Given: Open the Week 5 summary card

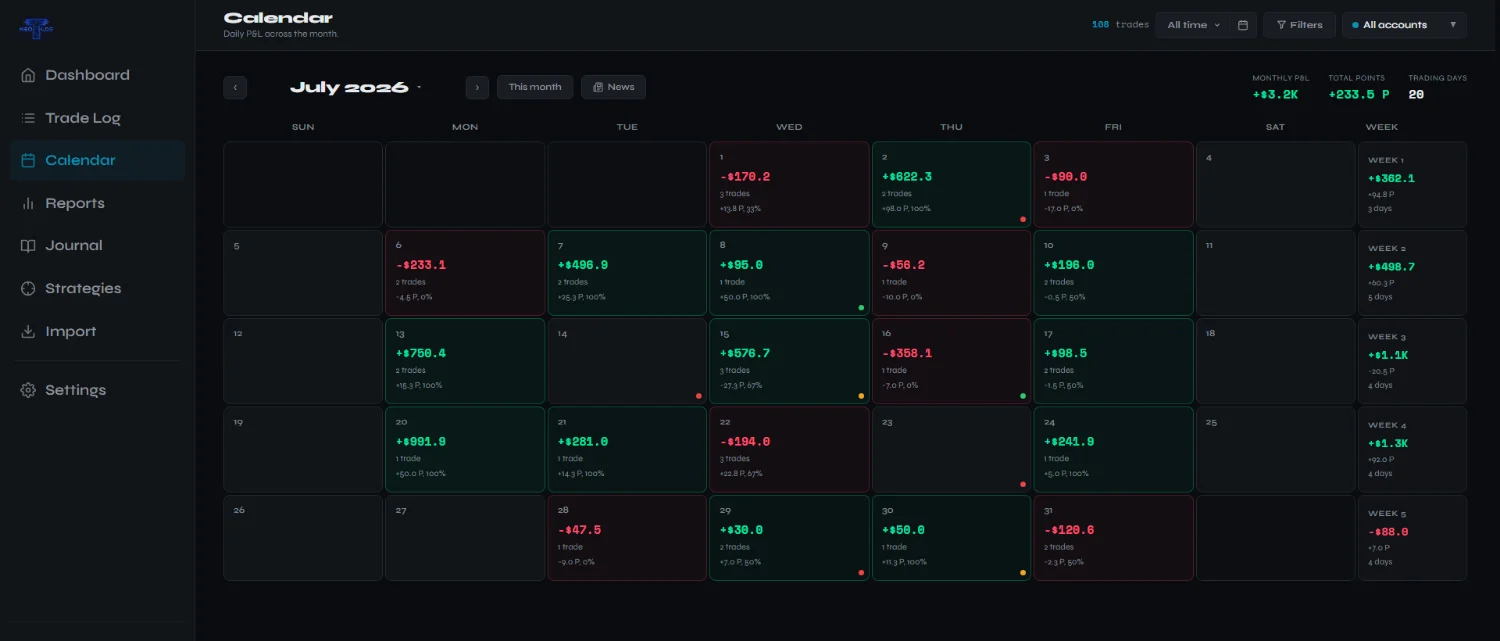Looking at the screenshot, I should [1412, 538].
